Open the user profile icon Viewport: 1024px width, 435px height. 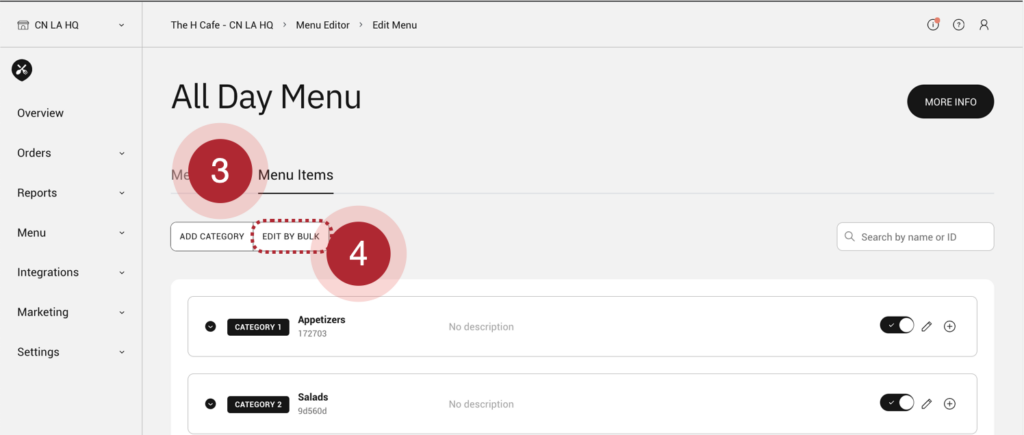click(984, 25)
